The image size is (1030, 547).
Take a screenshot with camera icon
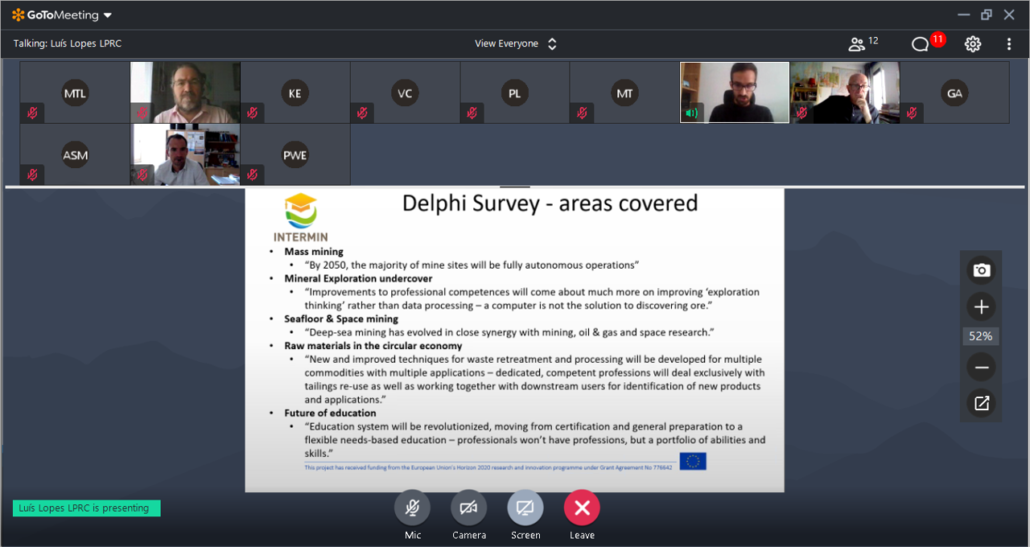pos(981,270)
